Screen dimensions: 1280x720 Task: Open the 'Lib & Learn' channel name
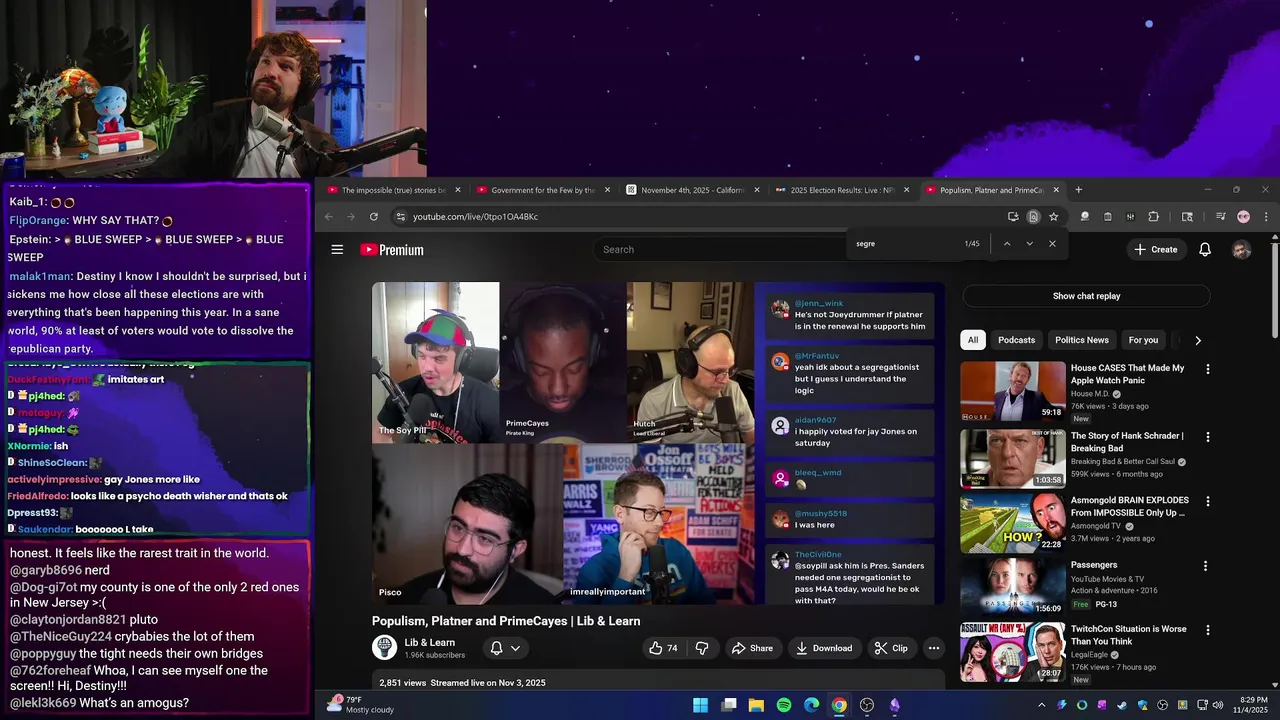[x=430, y=642]
